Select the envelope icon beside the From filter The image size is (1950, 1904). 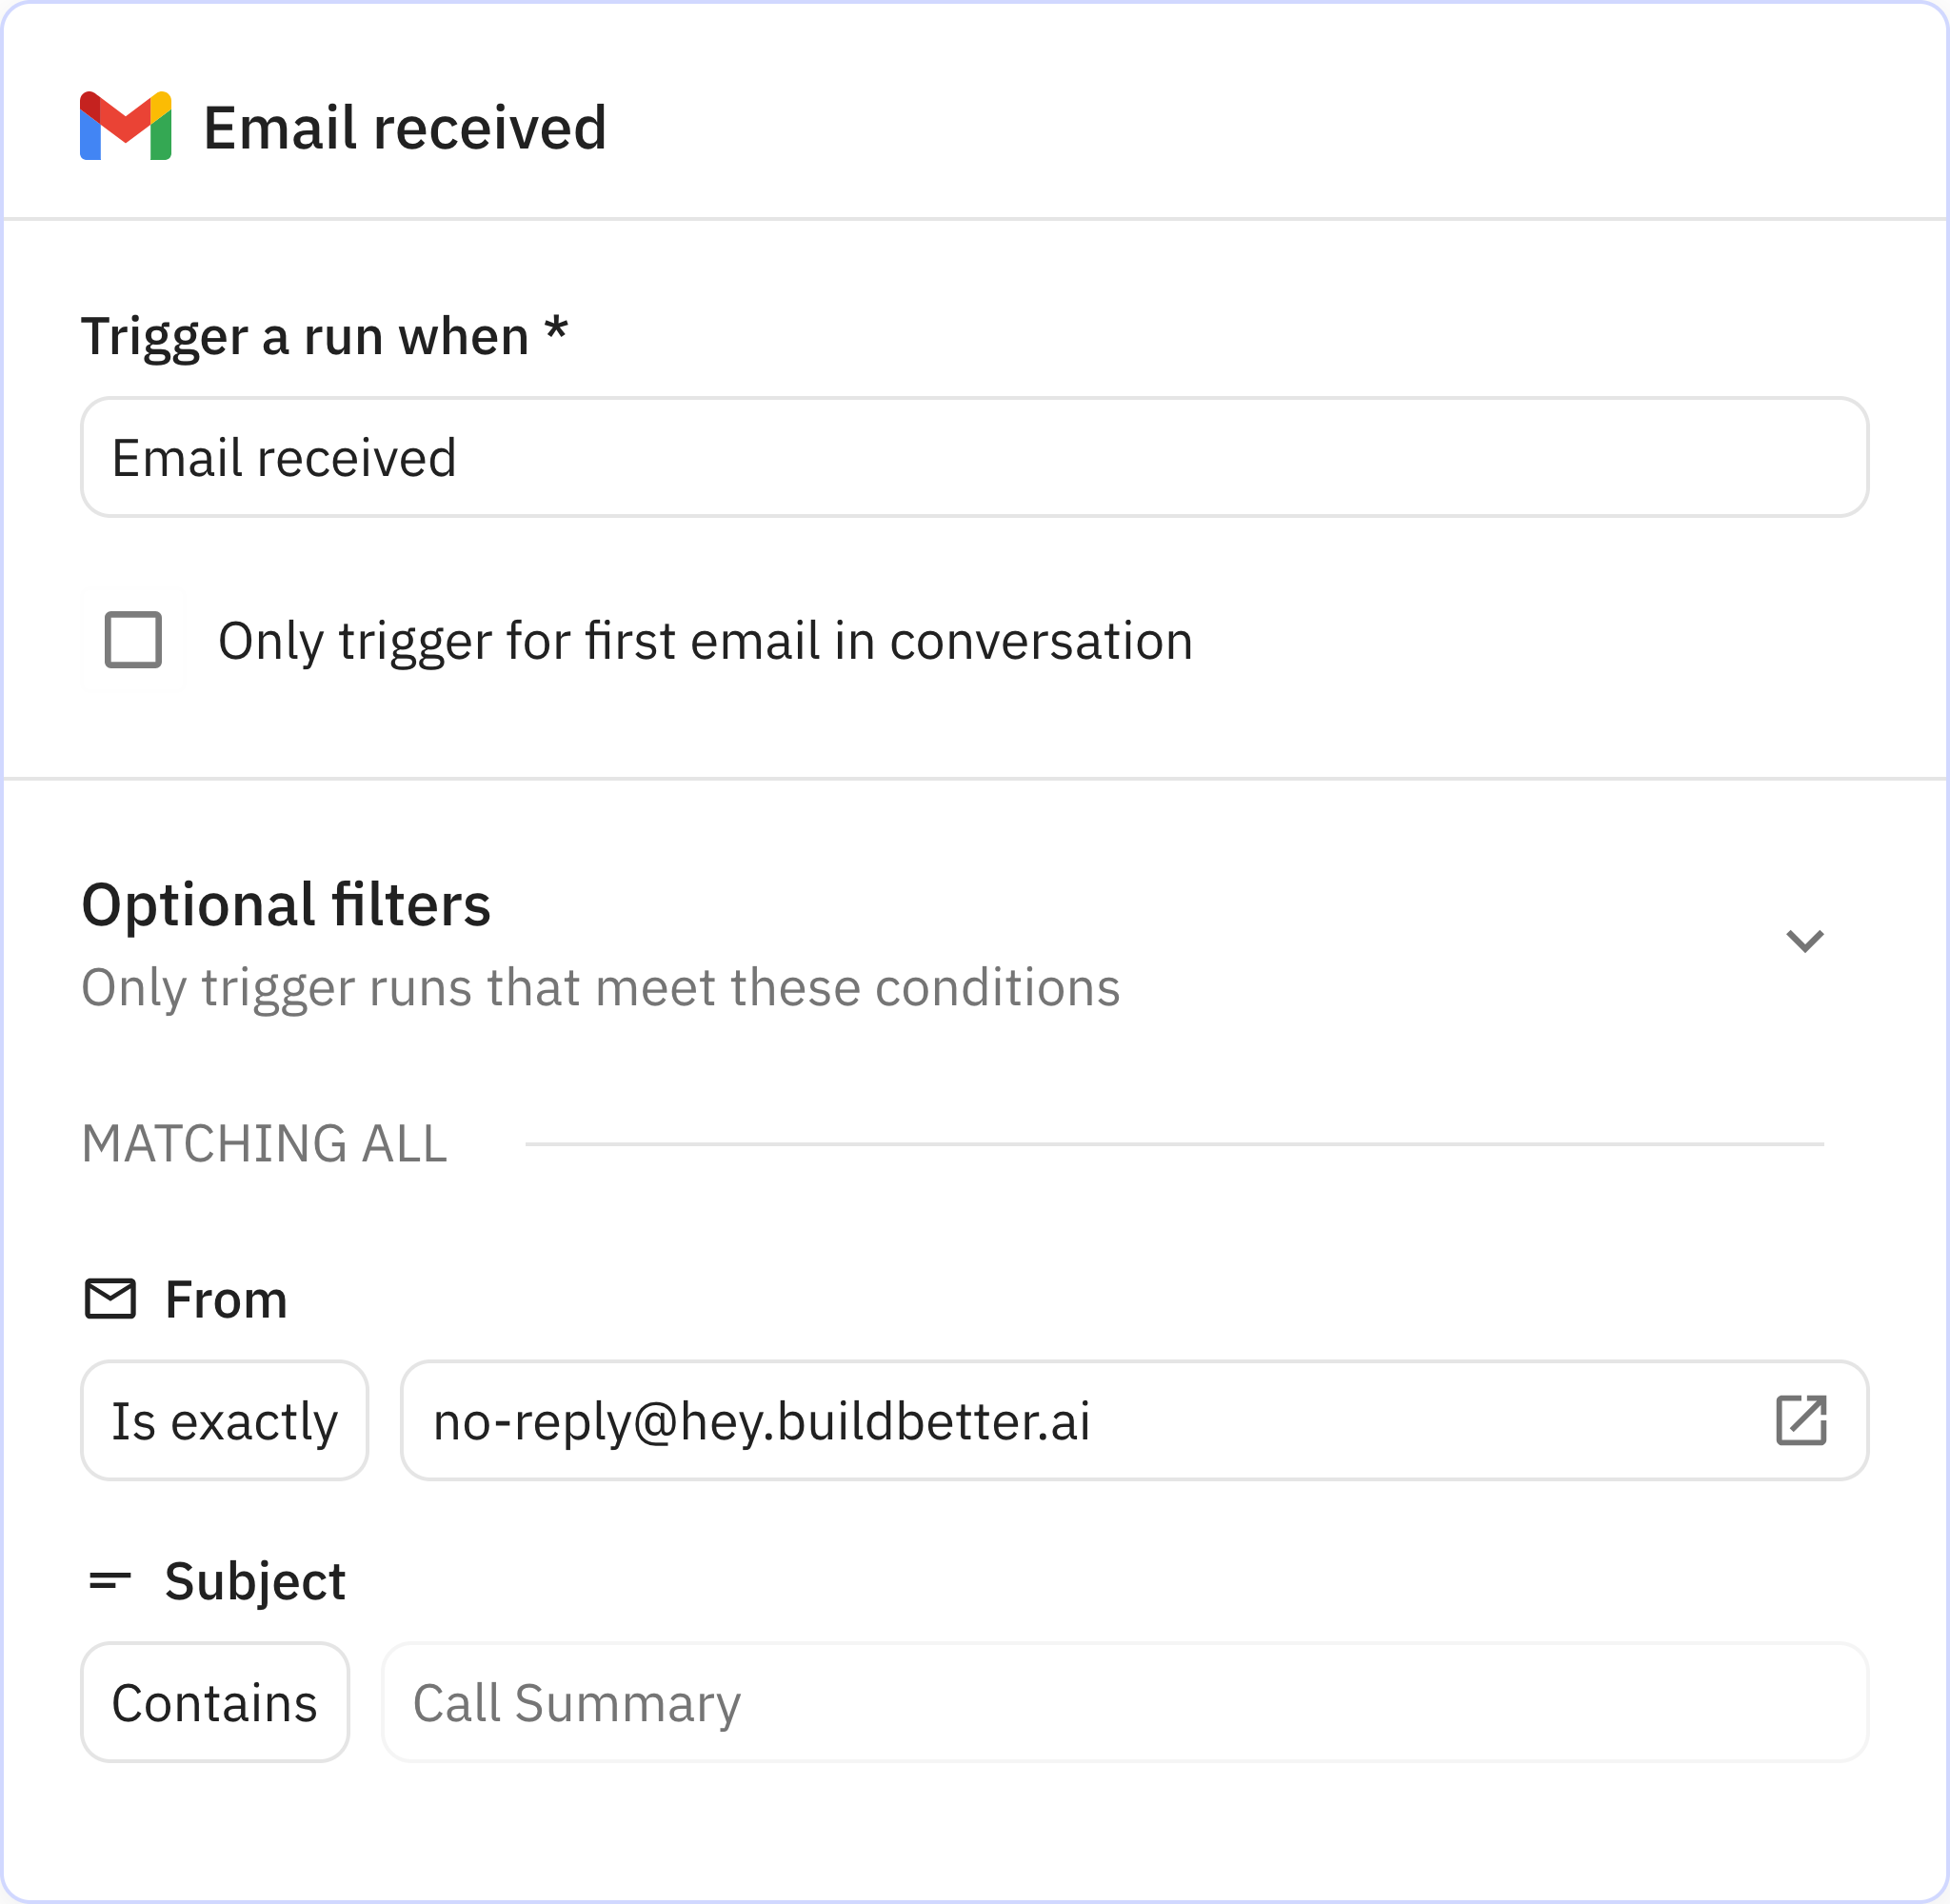coord(110,1299)
